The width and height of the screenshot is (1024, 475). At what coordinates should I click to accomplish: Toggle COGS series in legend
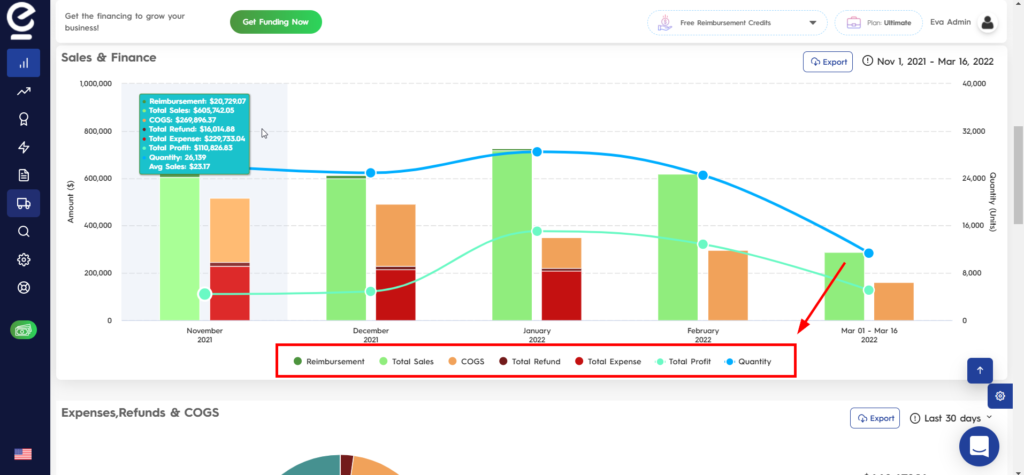[466, 361]
